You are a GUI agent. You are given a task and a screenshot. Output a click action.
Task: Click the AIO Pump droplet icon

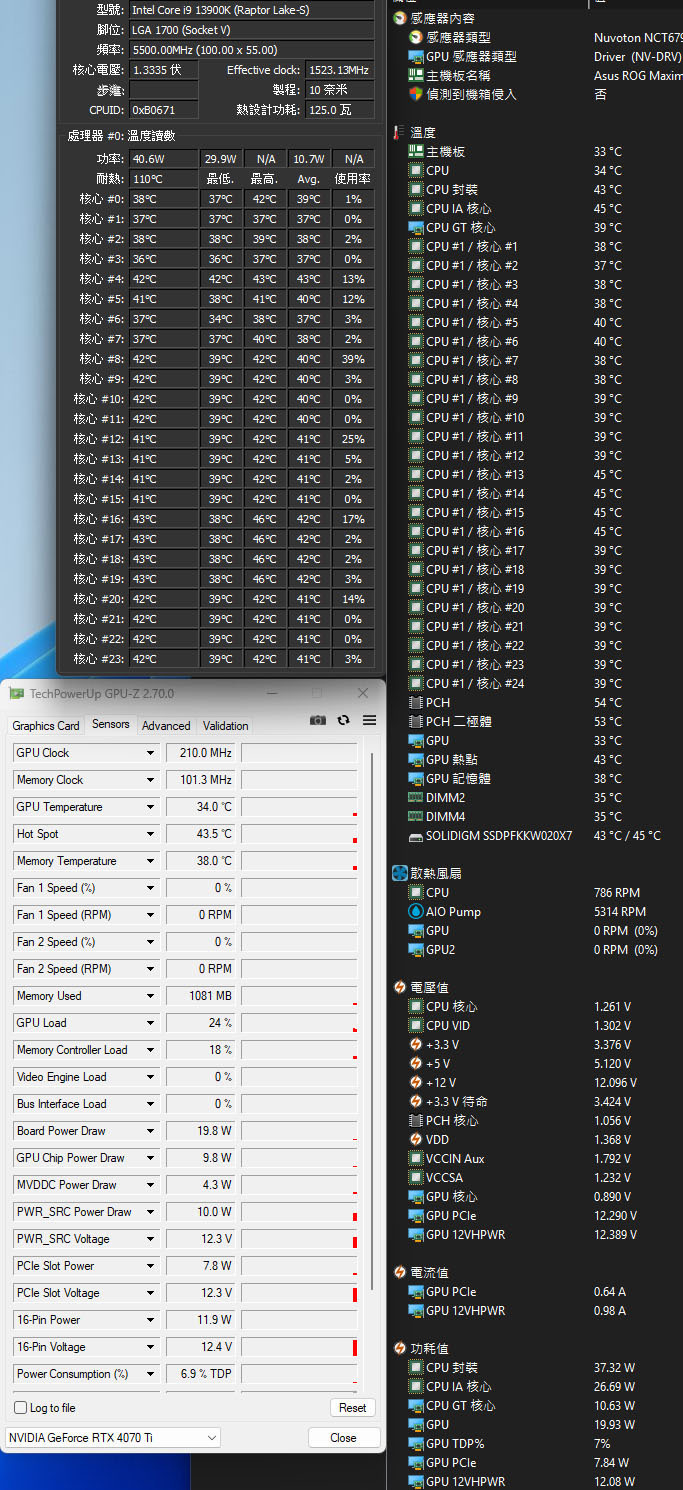coord(417,911)
